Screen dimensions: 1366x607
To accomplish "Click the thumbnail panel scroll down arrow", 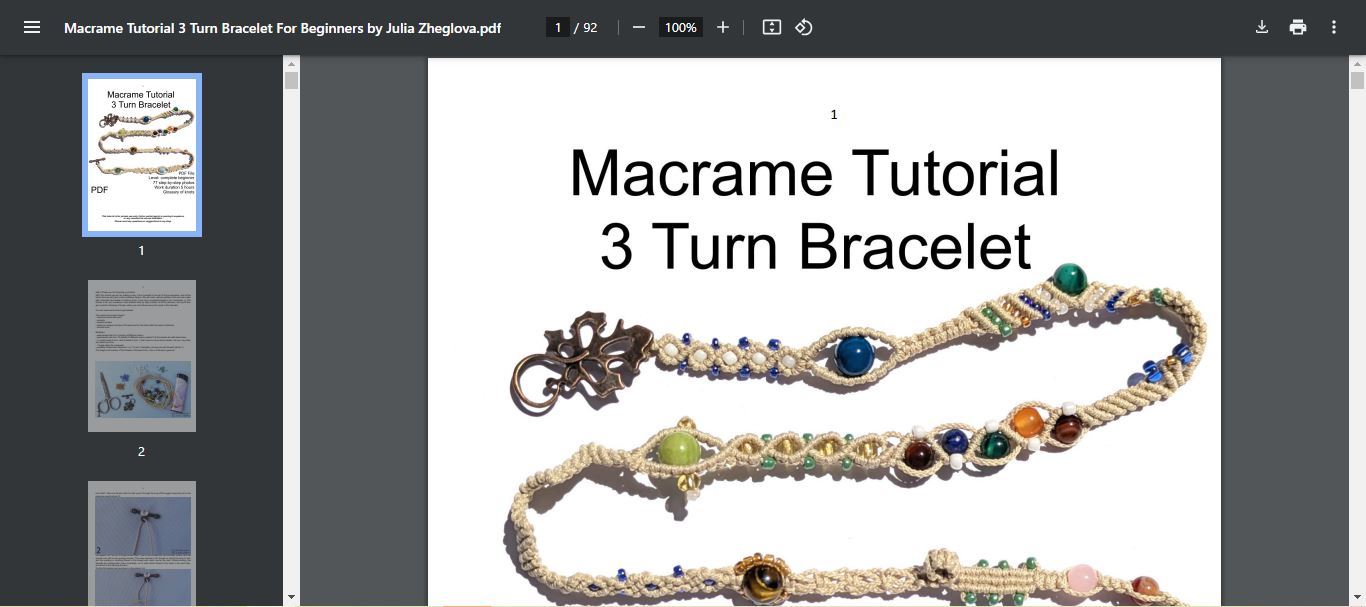I will [x=291, y=597].
